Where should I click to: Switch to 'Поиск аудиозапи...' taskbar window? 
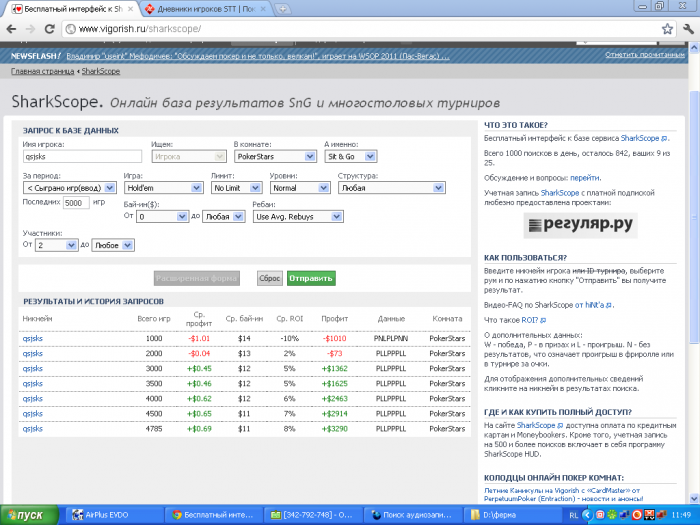(412, 515)
